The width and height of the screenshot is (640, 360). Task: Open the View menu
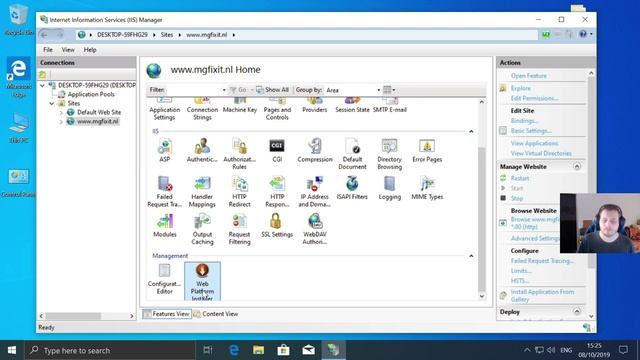click(x=68, y=50)
